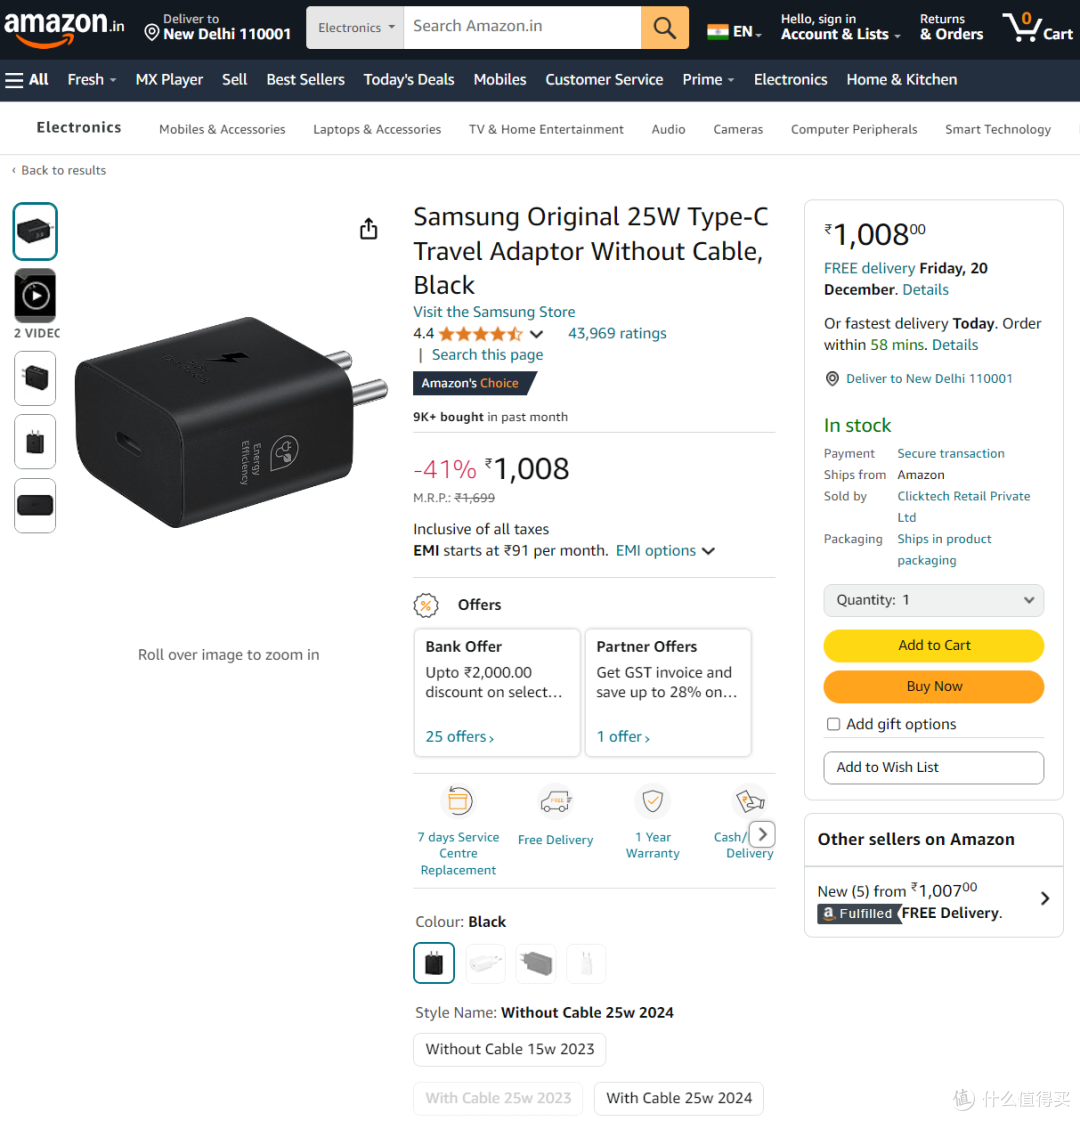Click the Free Delivery truck icon
Screen dimensions: 1080x1121
555,801
